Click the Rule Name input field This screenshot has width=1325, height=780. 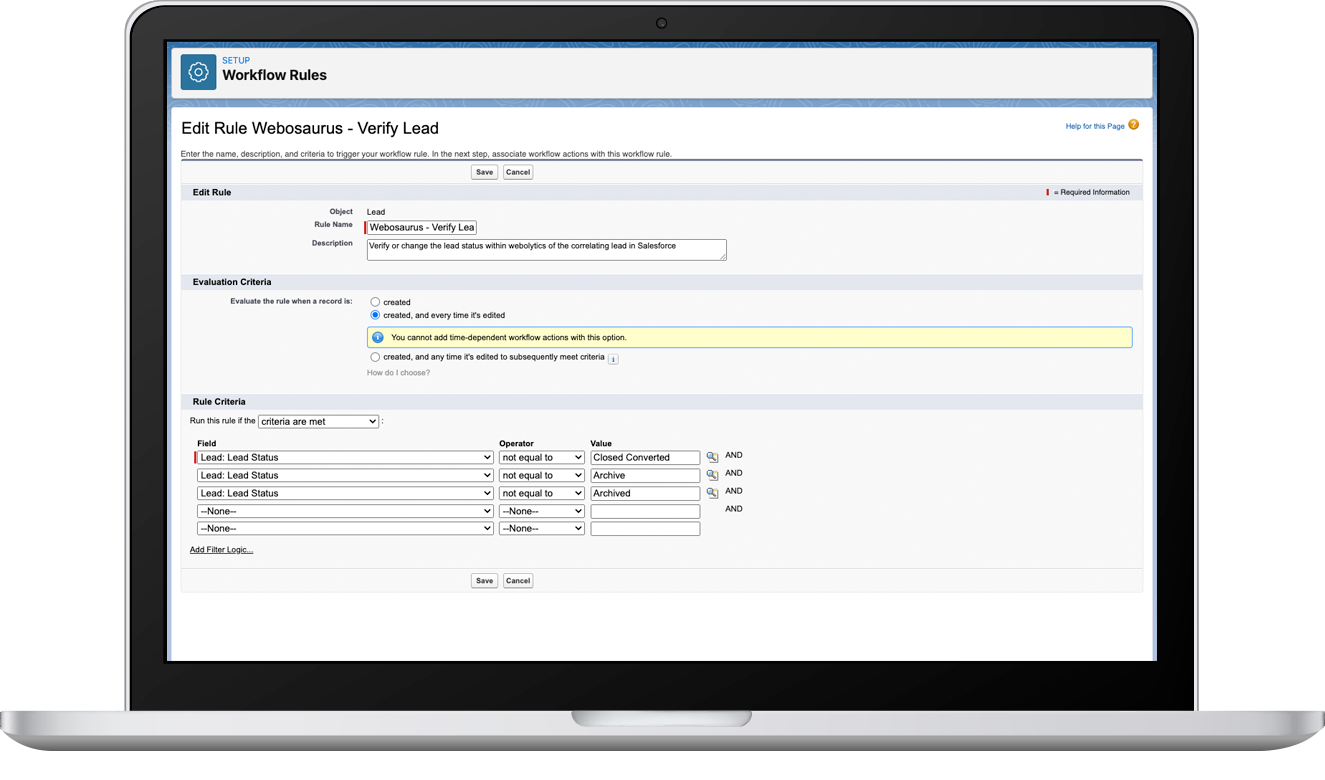tap(422, 227)
